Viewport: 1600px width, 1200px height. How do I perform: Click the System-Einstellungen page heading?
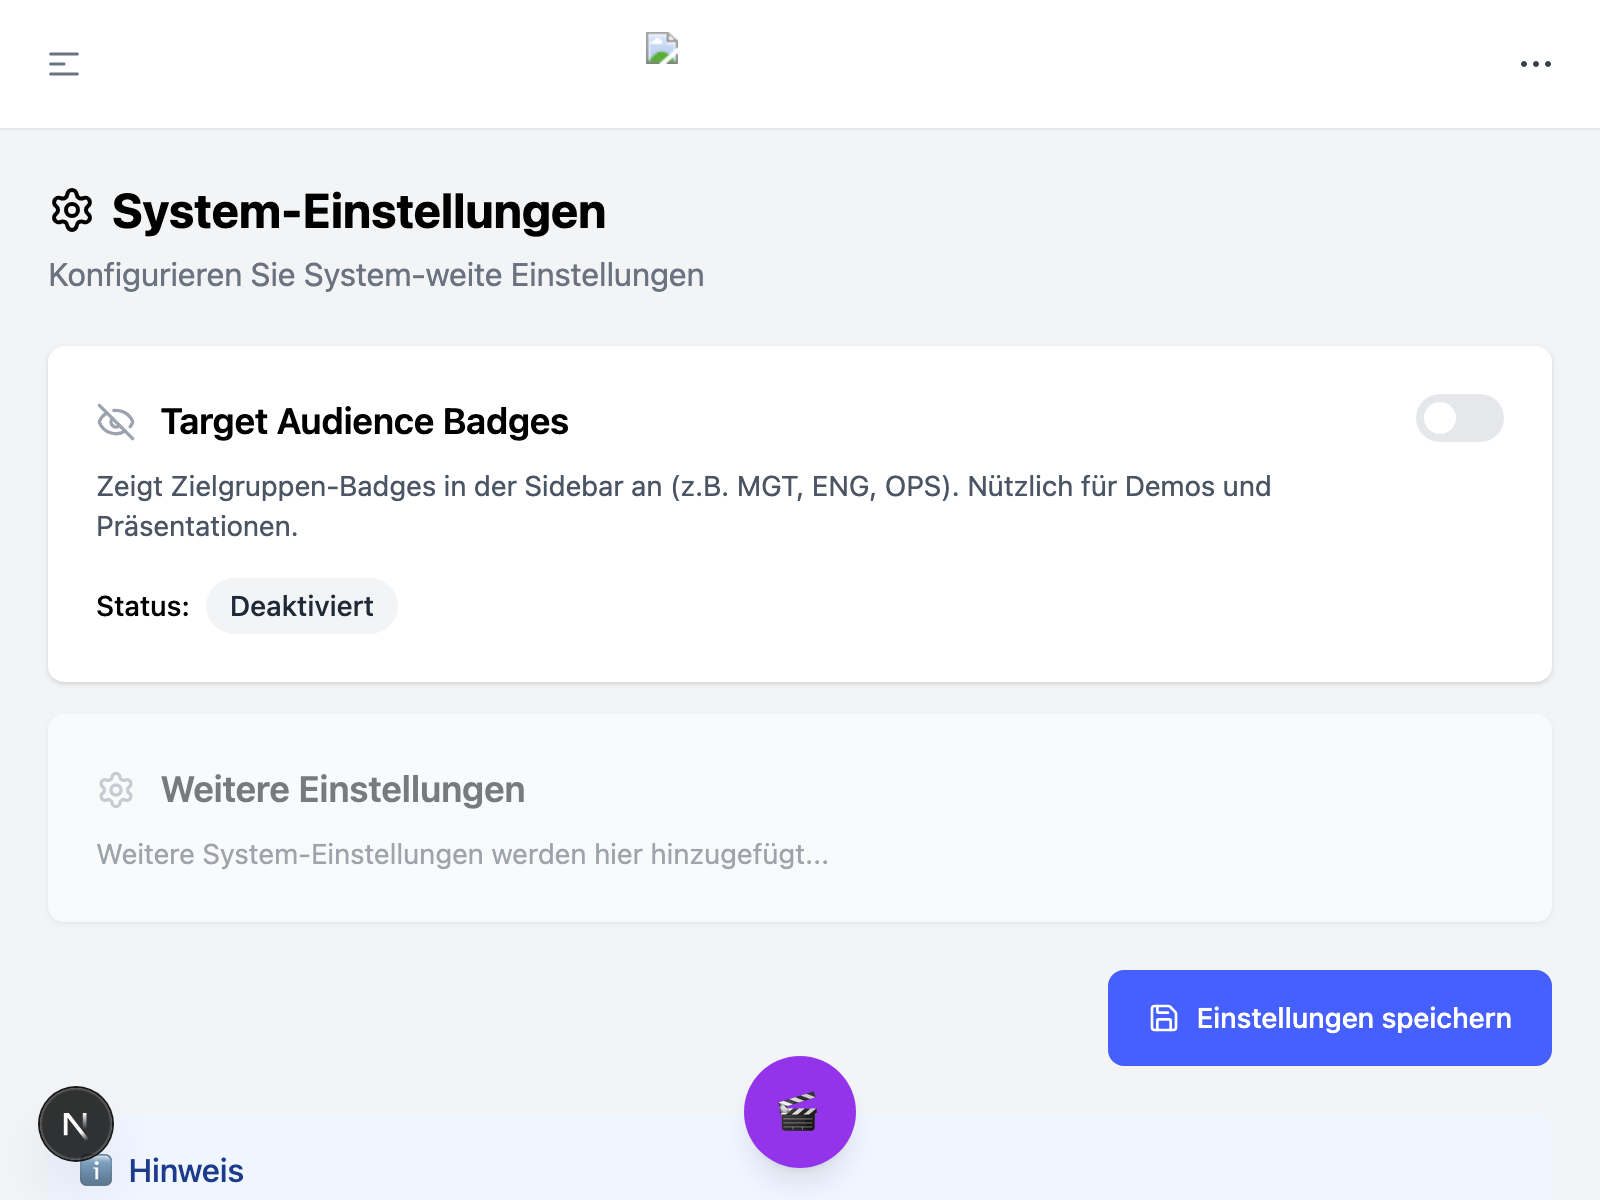pos(358,212)
